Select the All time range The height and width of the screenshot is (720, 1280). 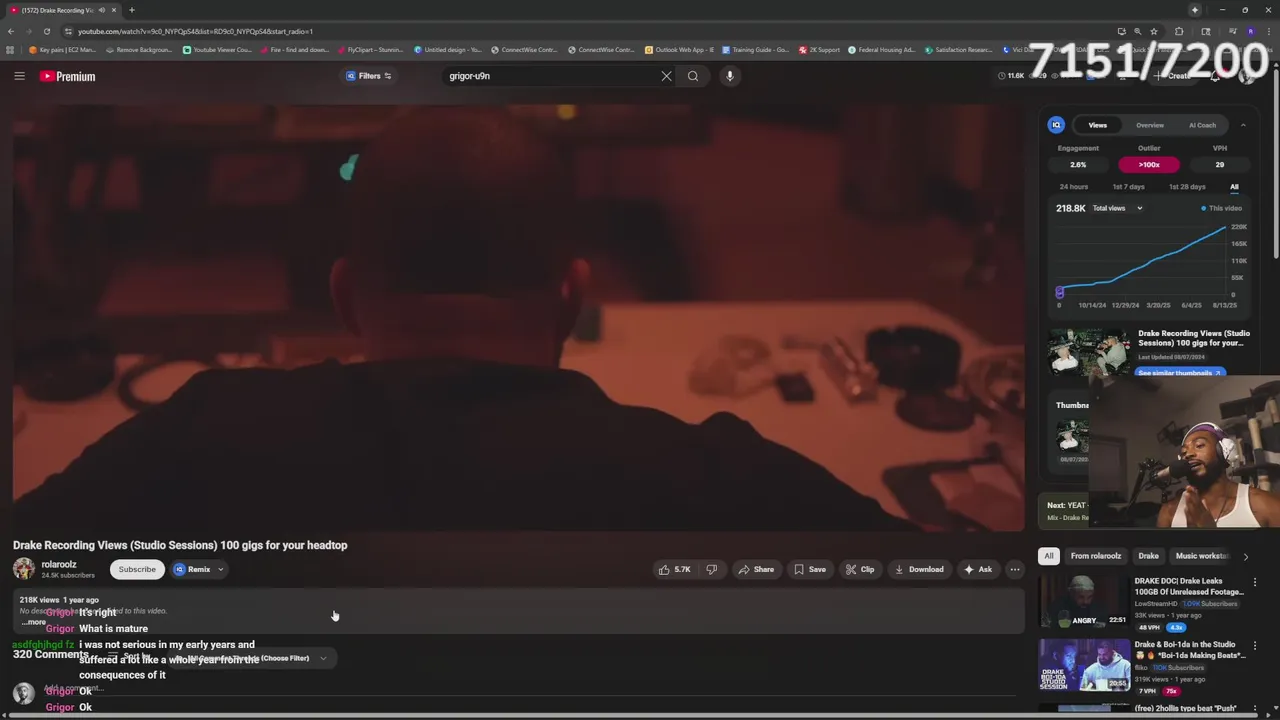(1234, 187)
